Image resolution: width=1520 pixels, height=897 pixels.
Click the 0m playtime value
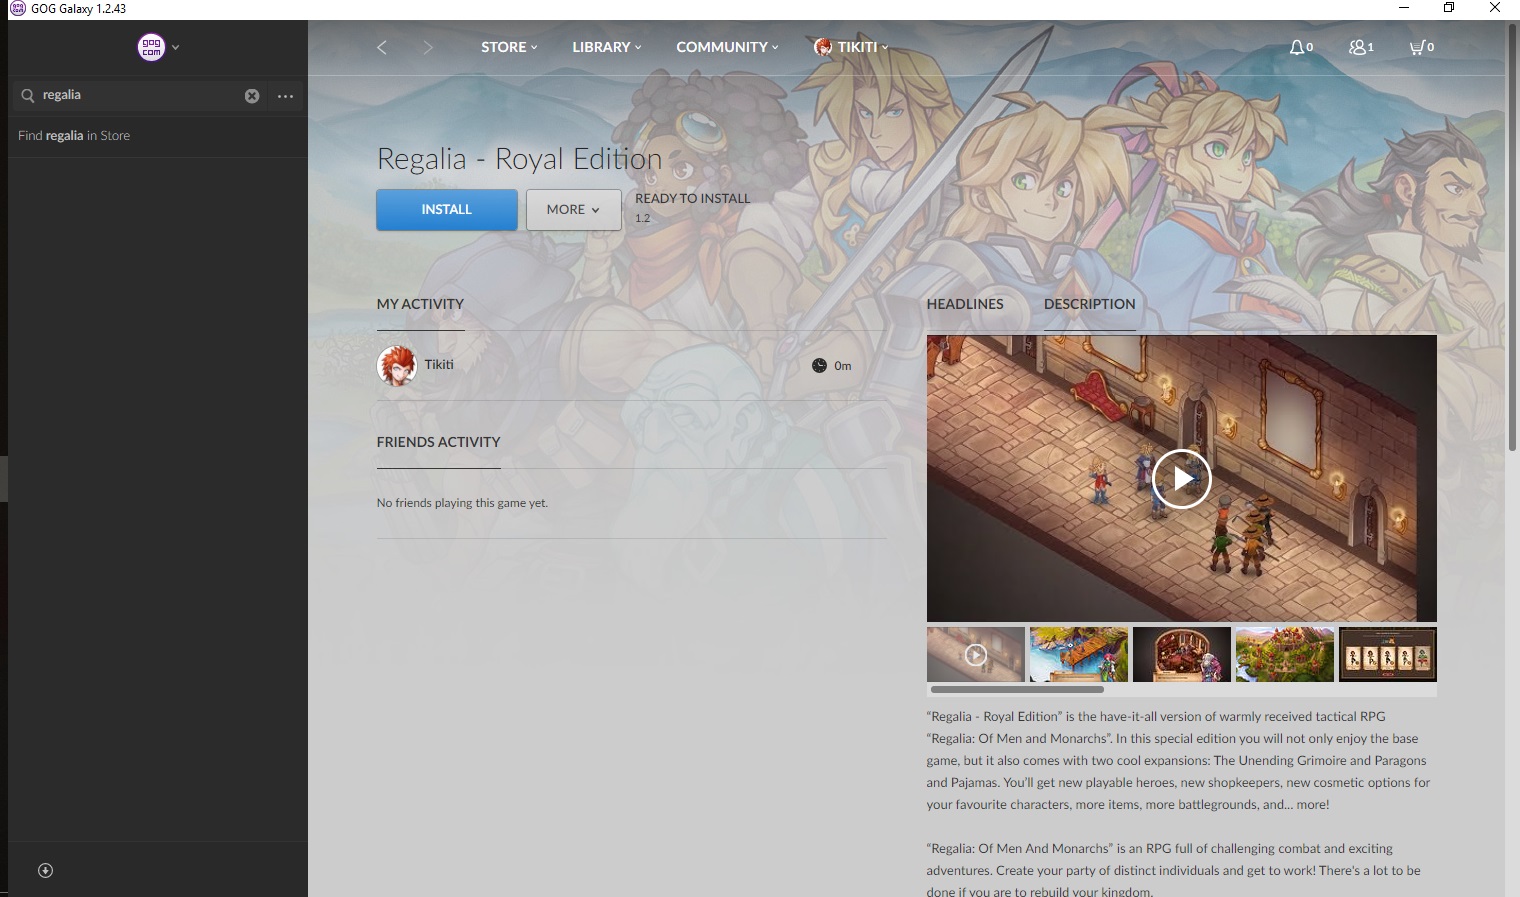point(843,366)
